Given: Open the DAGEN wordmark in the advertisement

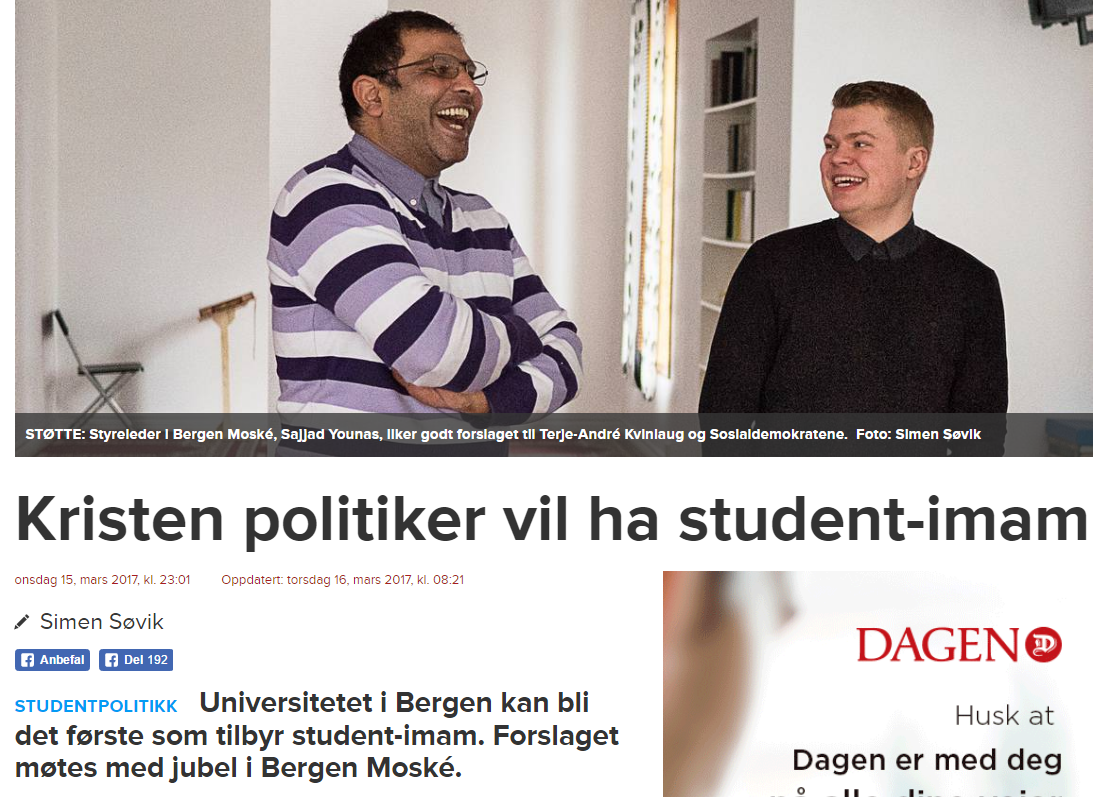Looking at the screenshot, I should 937,645.
